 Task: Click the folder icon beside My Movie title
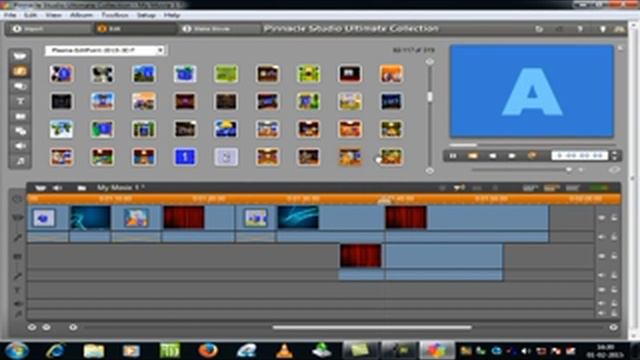pyautogui.click(x=82, y=188)
